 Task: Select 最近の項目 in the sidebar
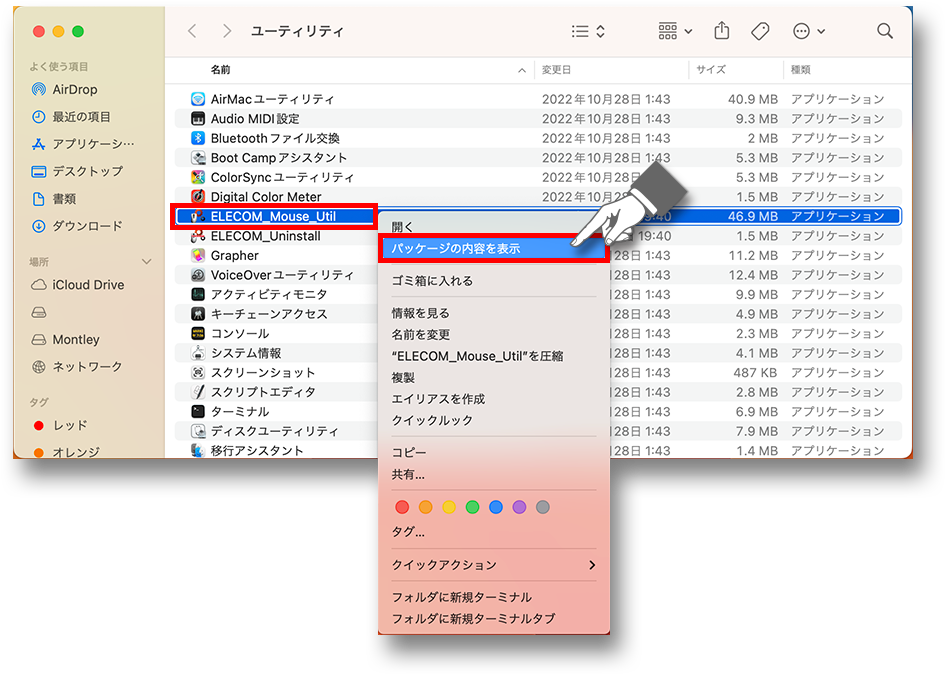tap(71, 117)
